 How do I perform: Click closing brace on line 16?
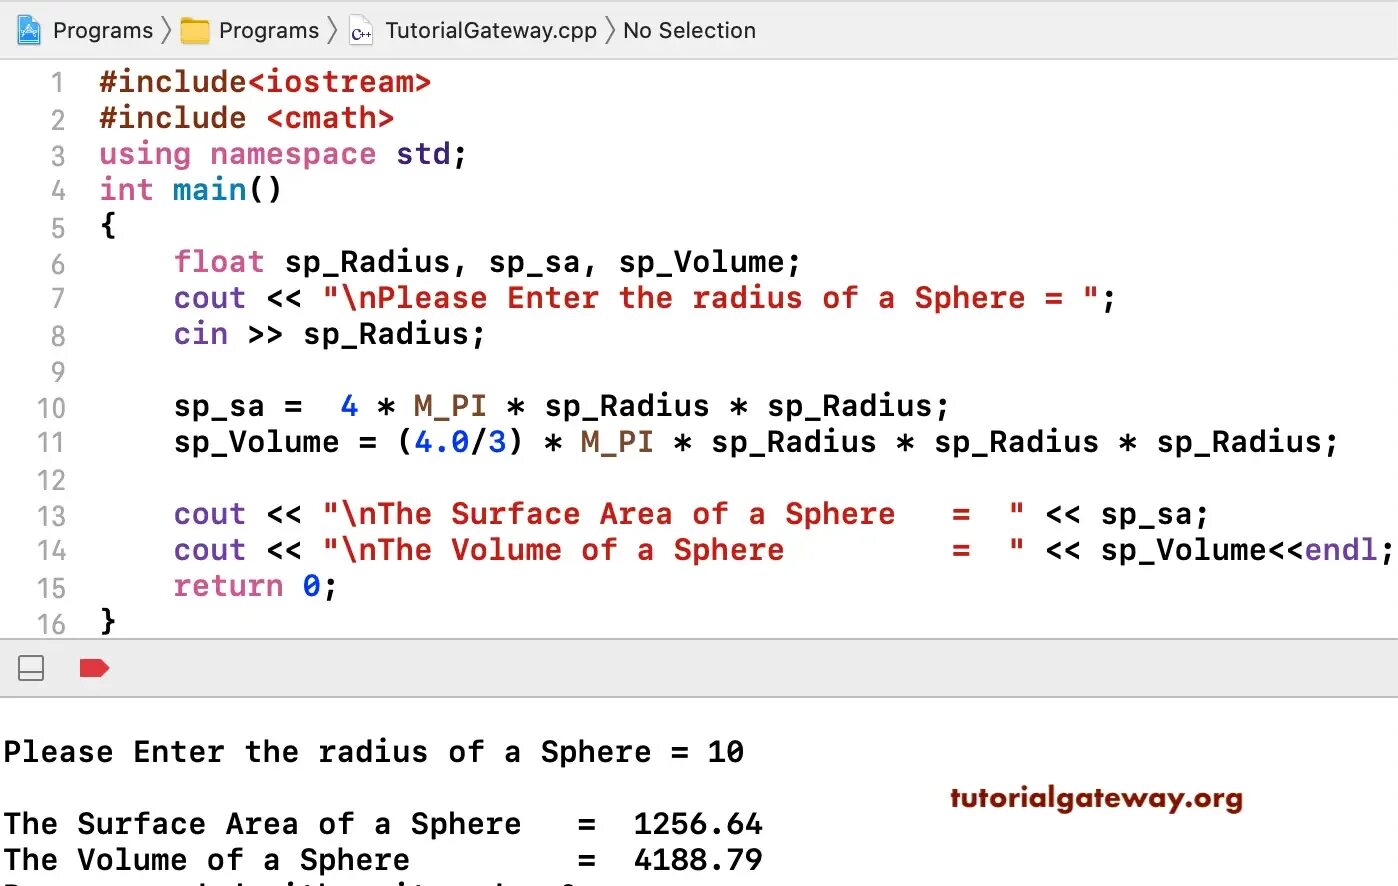tap(108, 621)
